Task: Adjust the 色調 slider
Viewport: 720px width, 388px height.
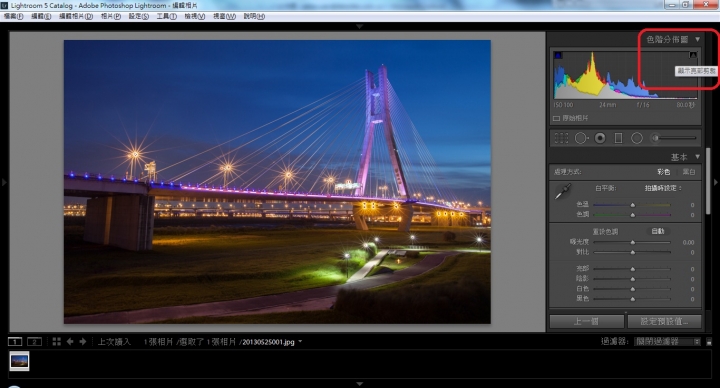Action: [x=632, y=215]
